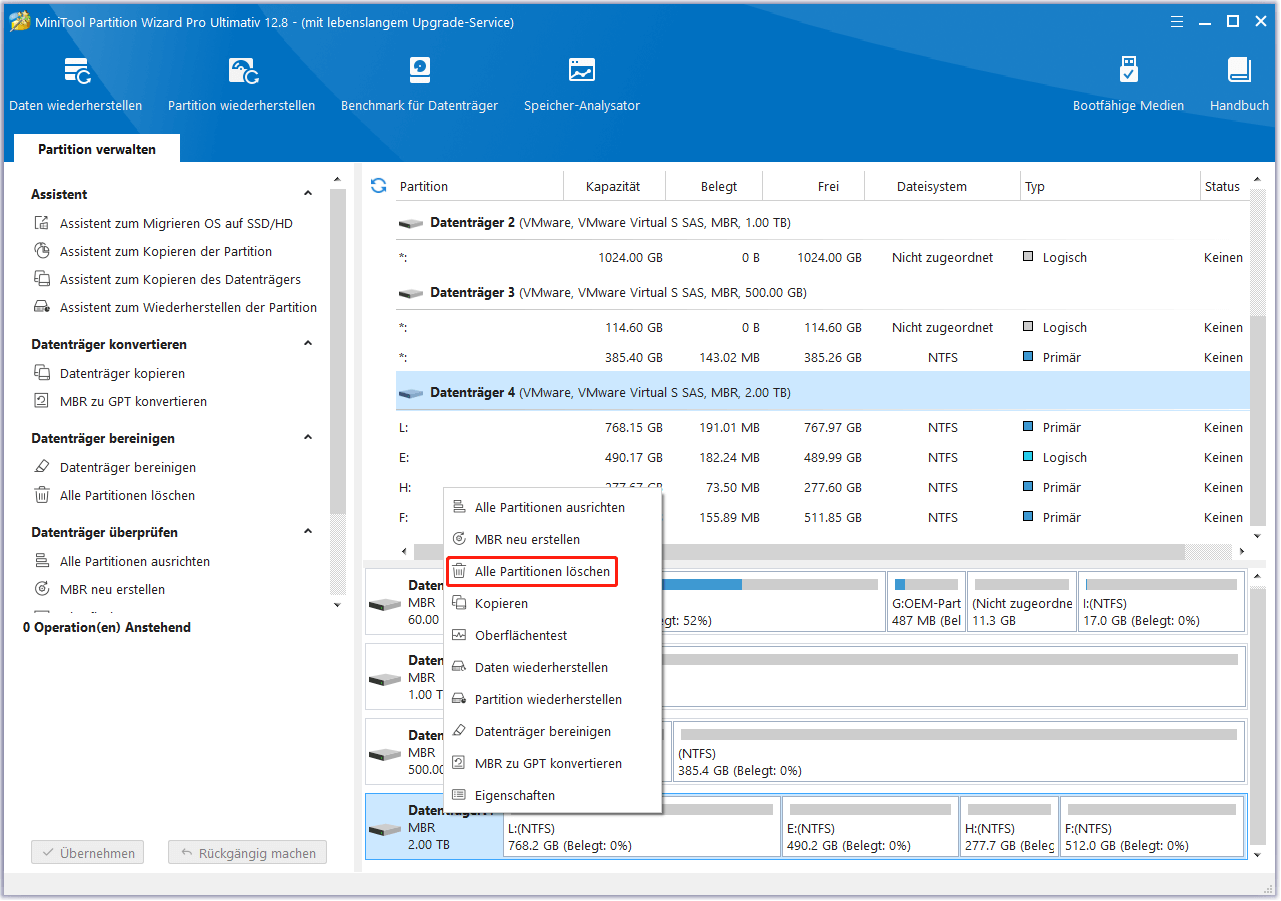Click the Rückgängig machen button
1281x901 pixels.
247,853
